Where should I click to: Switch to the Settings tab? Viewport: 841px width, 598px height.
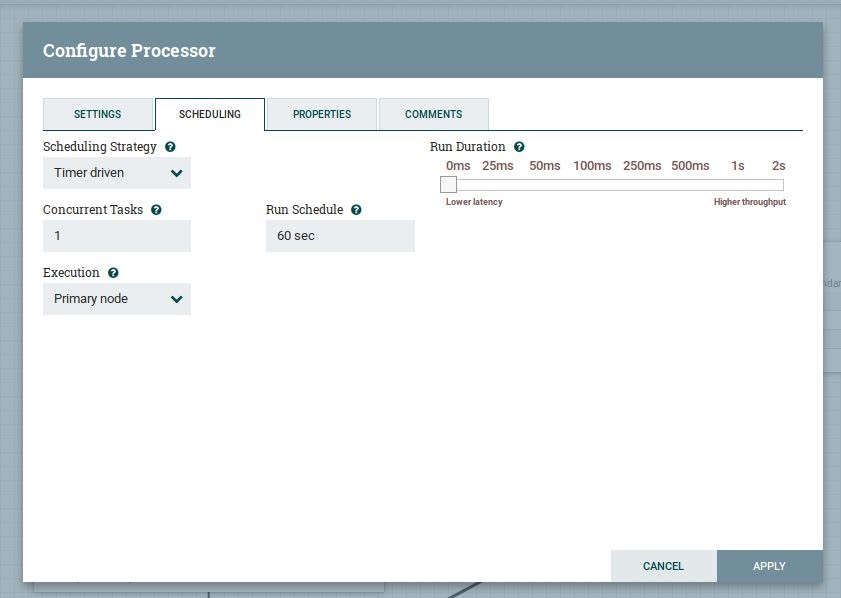[98, 114]
